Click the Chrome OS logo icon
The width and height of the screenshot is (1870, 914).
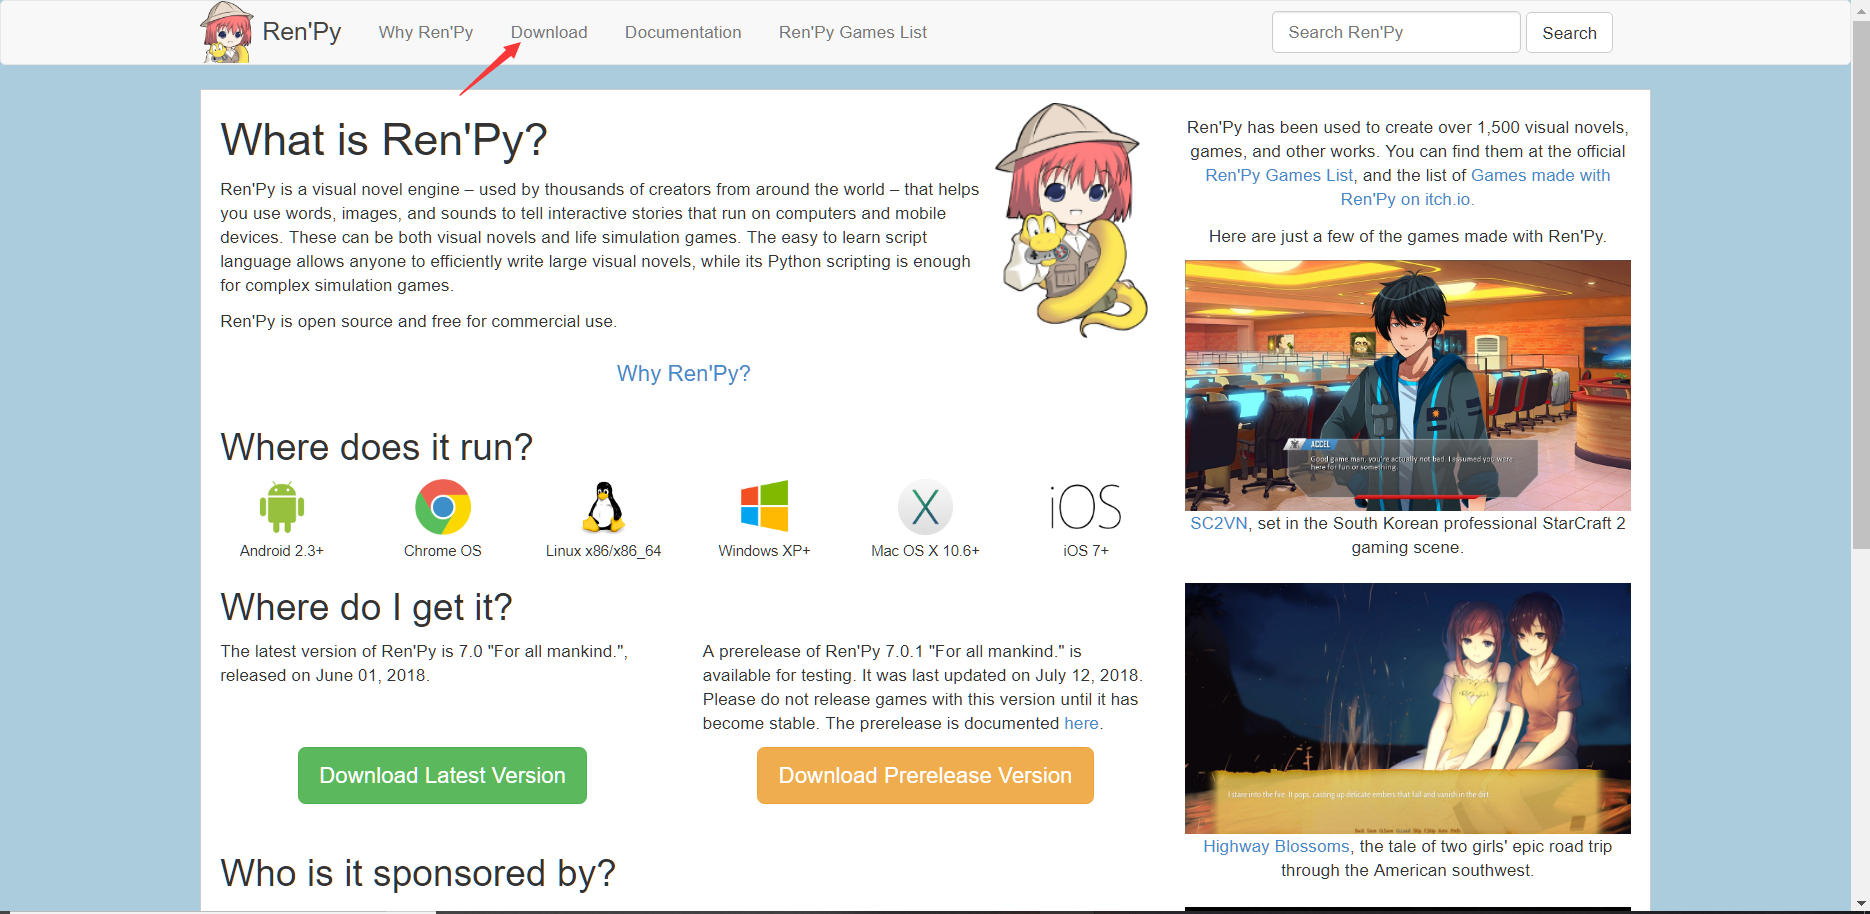[443, 507]
